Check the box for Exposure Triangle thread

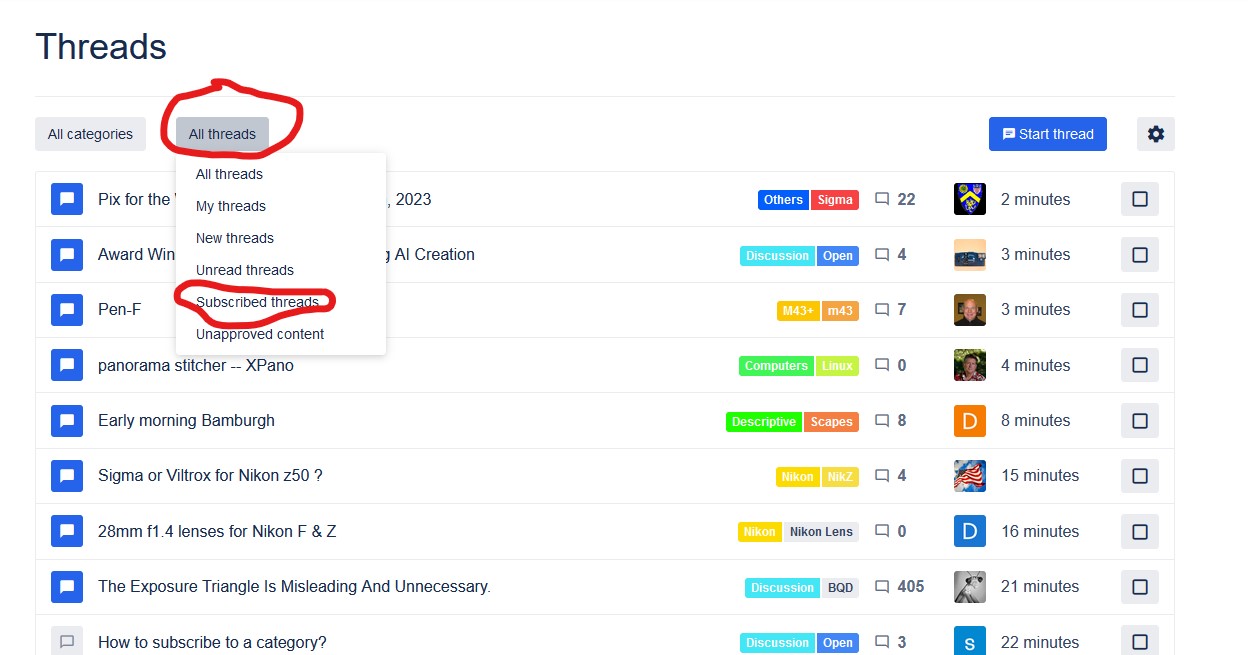[x=1139, y=587]
